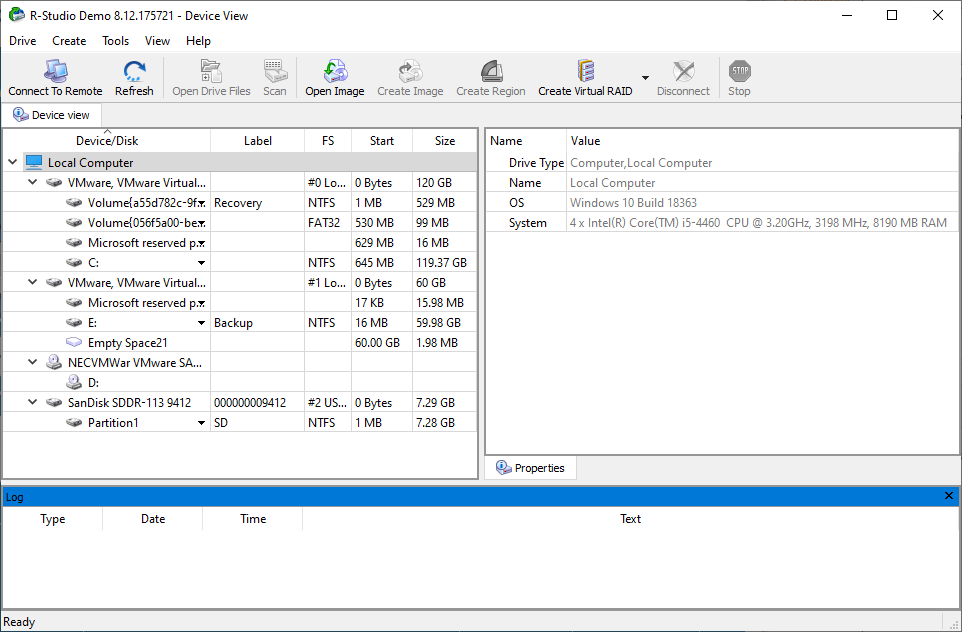Screen dimensions: 962x632
Task: Open the dropdown arrow on Partition1 row
Action: (201, 423)
